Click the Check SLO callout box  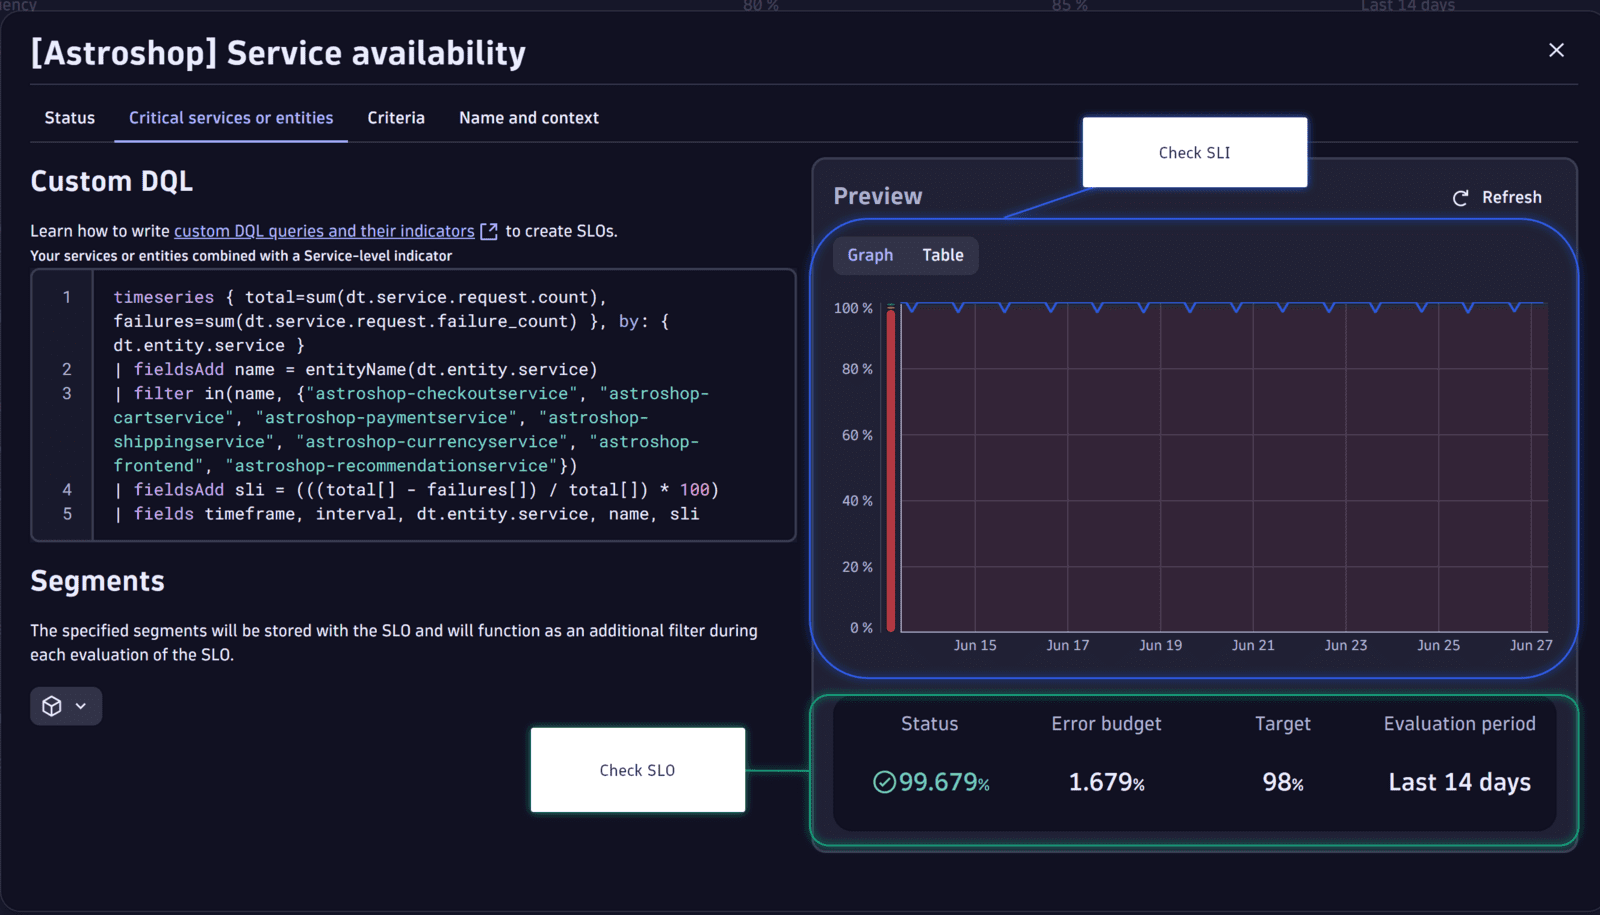click(637, 770)
